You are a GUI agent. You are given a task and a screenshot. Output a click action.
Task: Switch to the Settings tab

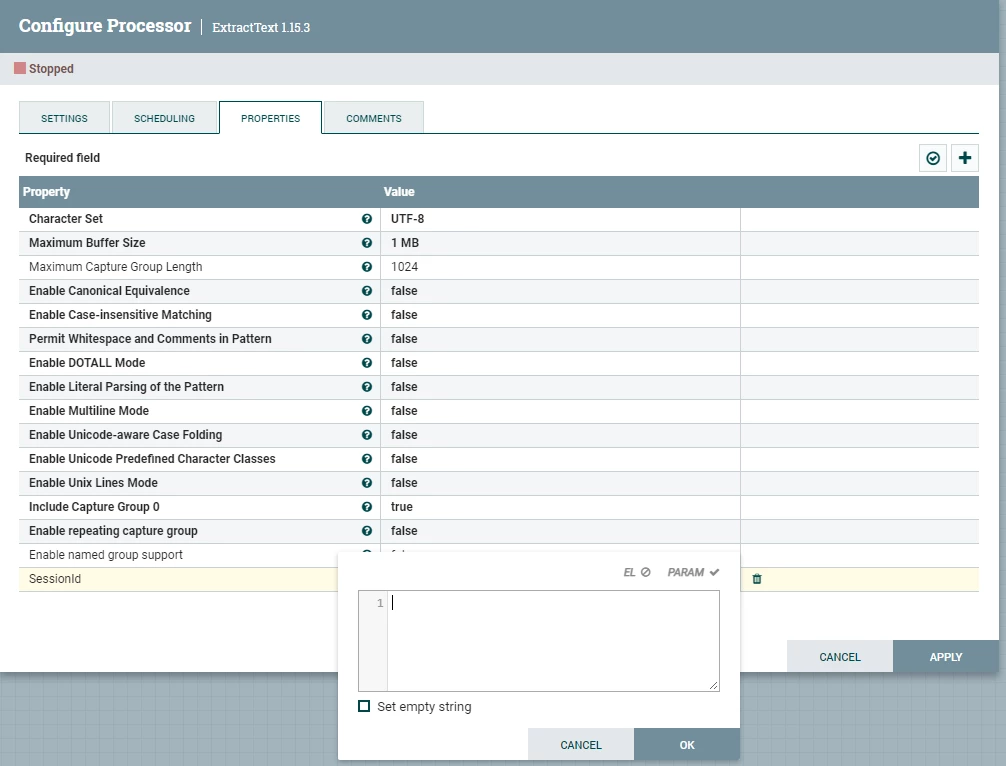point(64,118)
